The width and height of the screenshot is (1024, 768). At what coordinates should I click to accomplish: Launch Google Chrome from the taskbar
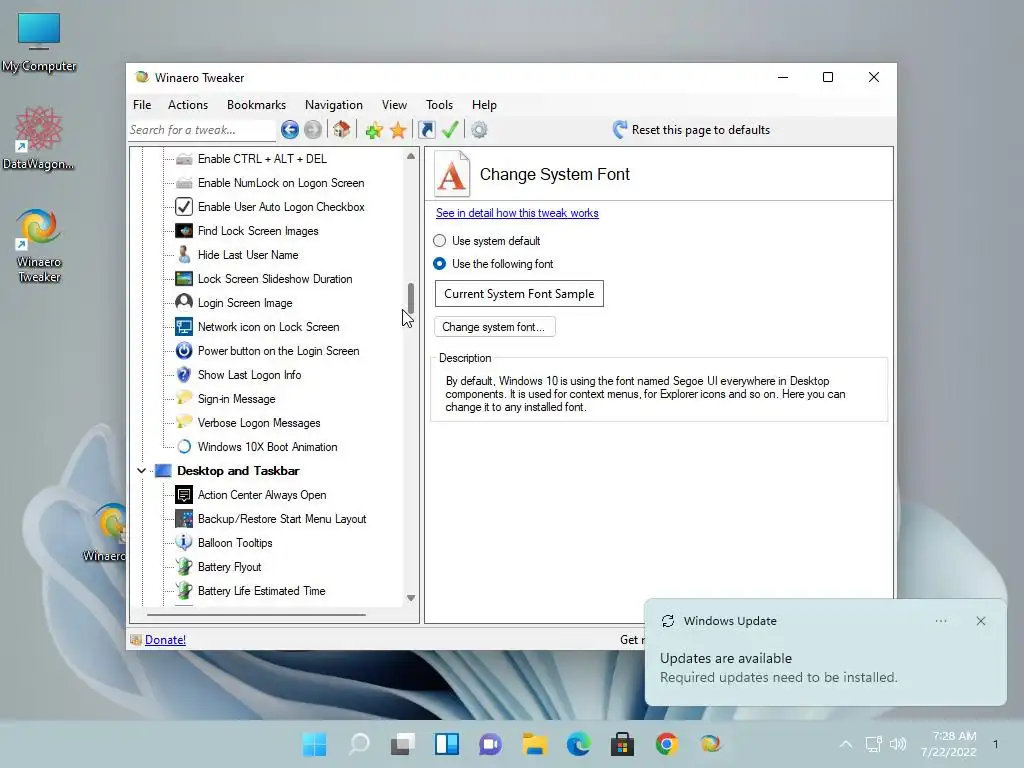[x=667, y=744]
